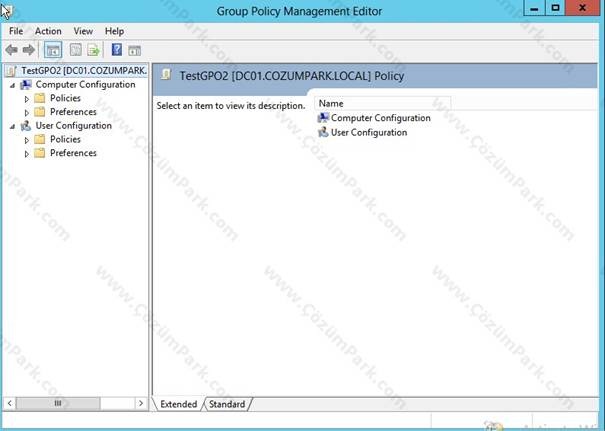The image size is (605, 431).
Task: Click the window system menu icon in title bar
Action: tap(6, 10)
